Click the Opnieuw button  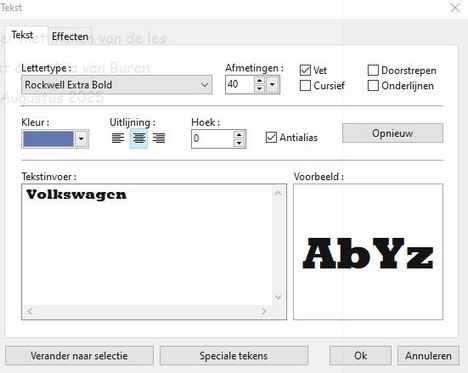pos(393,133)
